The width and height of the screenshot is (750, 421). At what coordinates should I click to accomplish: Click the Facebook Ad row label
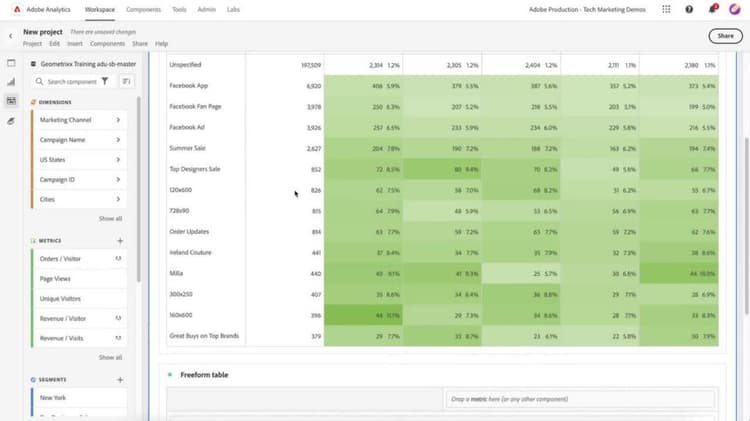[x=187, y=127]
